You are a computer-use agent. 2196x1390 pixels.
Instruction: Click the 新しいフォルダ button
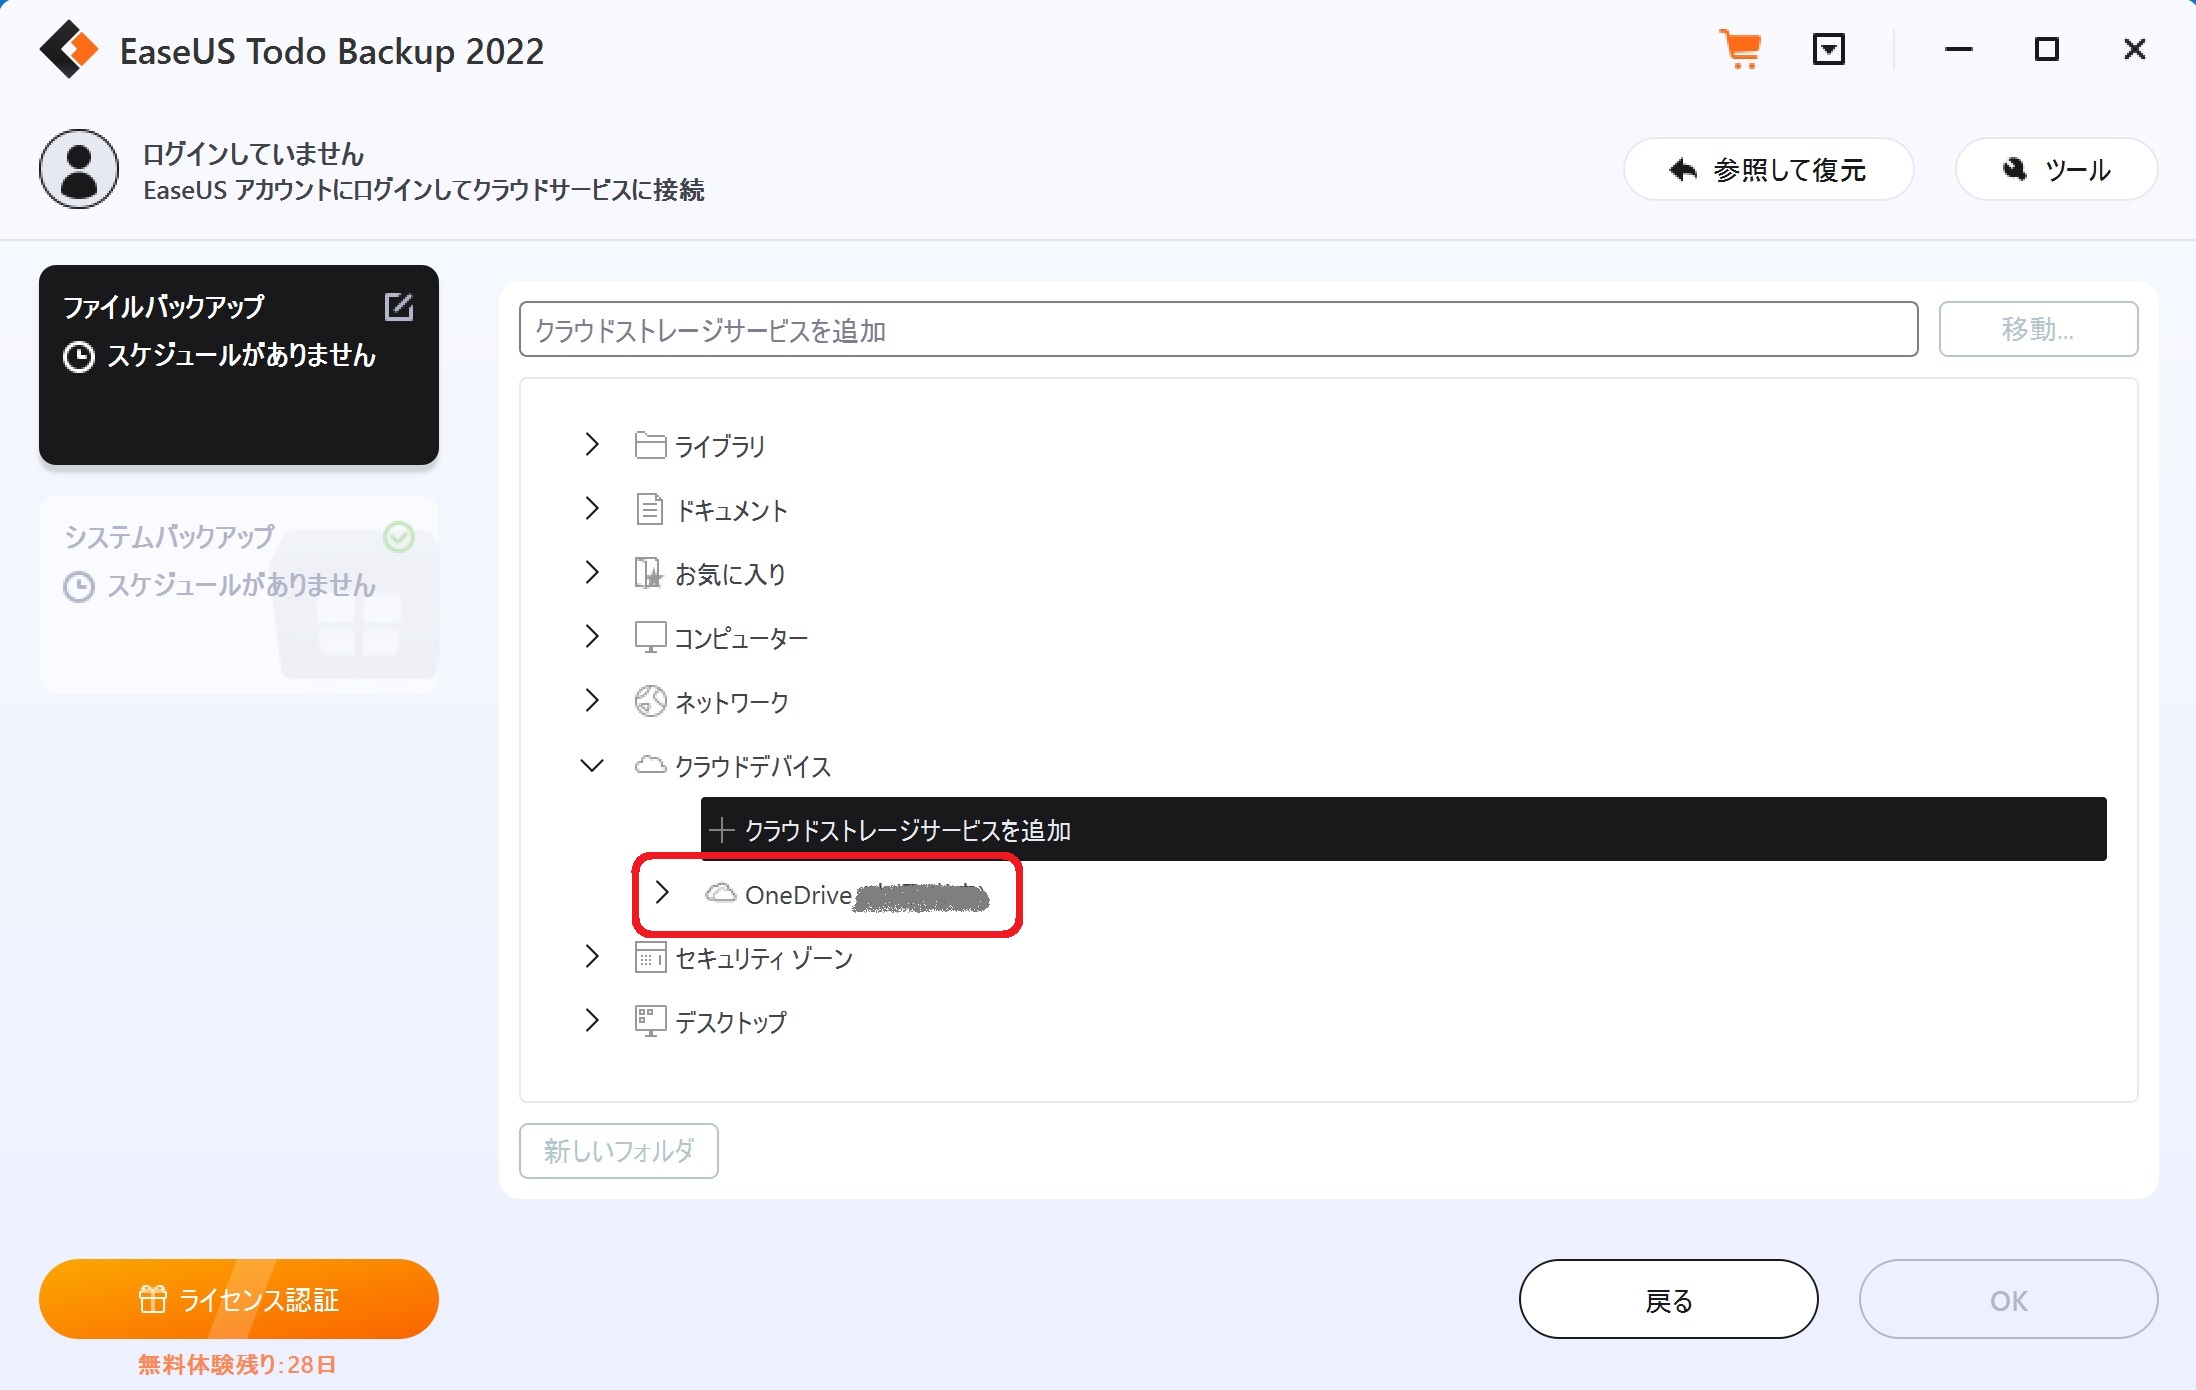point(619,1151)
